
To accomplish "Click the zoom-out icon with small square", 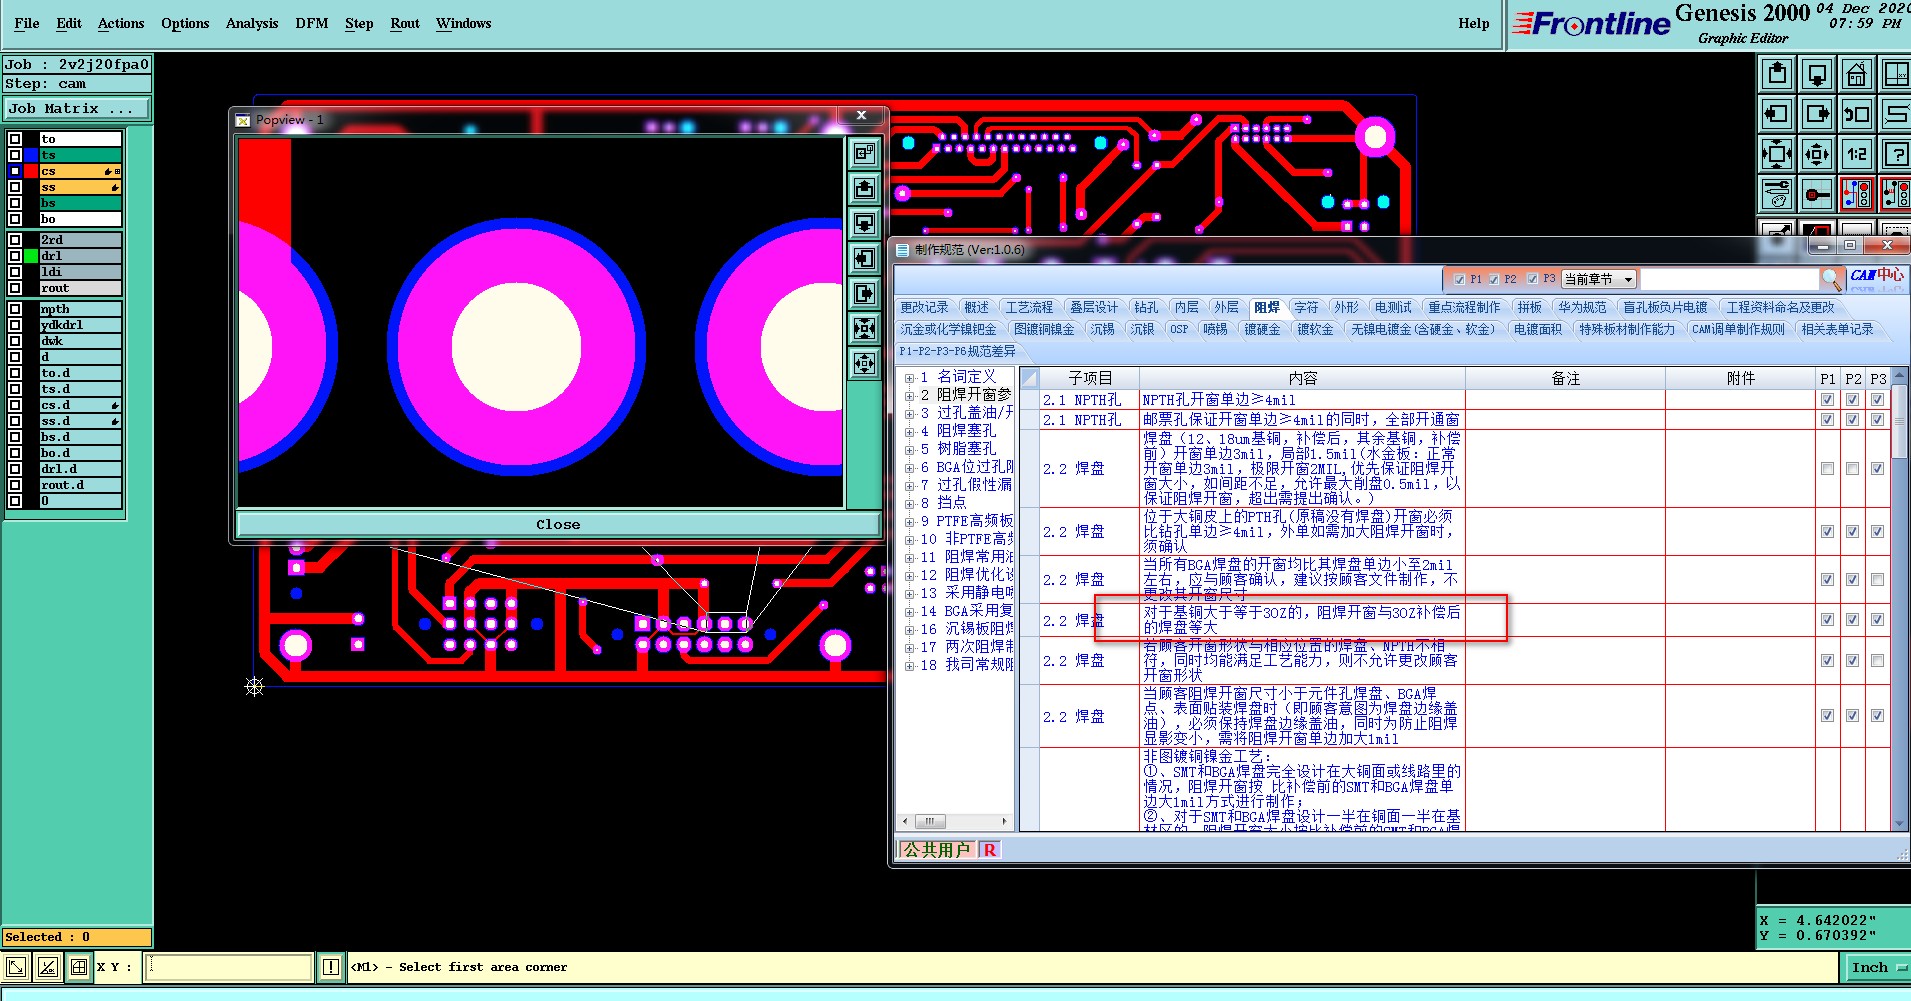I will (x=1817, y=154).
